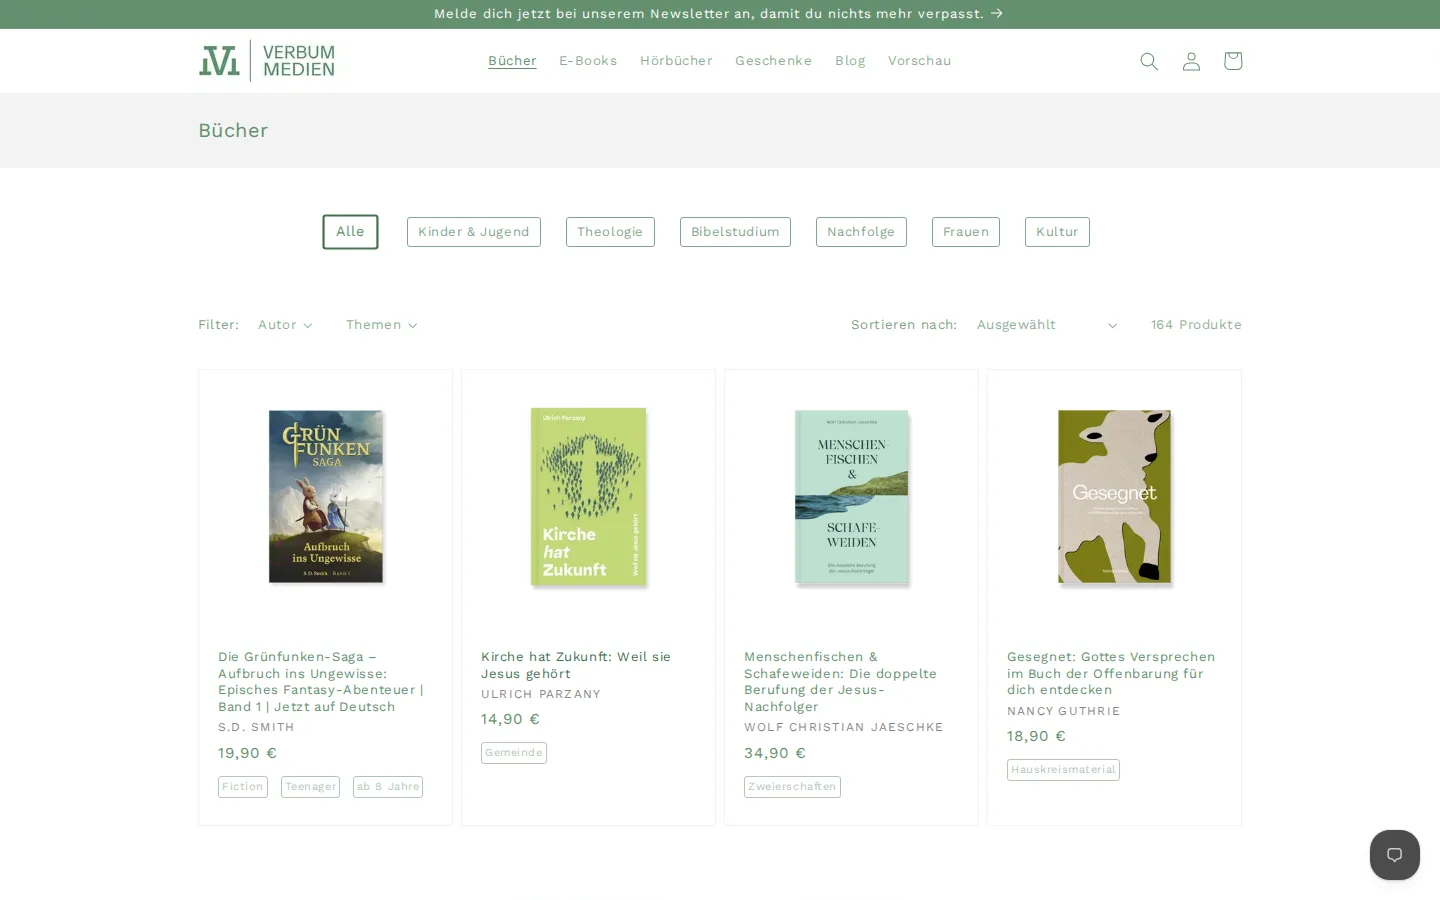This screenshot has height=900, width=1440.
Task: Open the shopping cart icon
Action: point(1233,61)
